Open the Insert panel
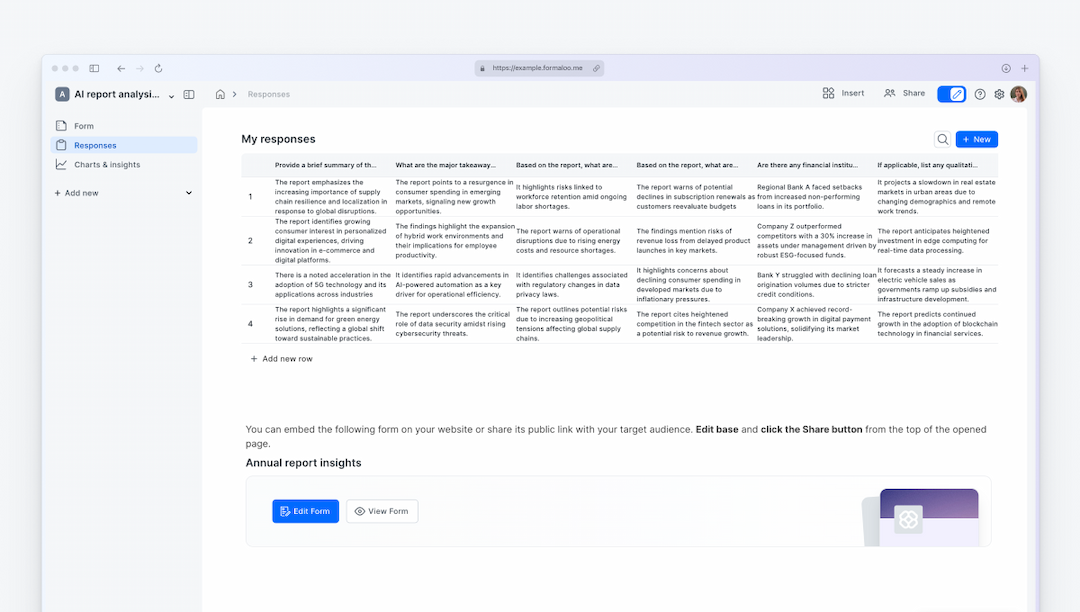 pos(842,93)
